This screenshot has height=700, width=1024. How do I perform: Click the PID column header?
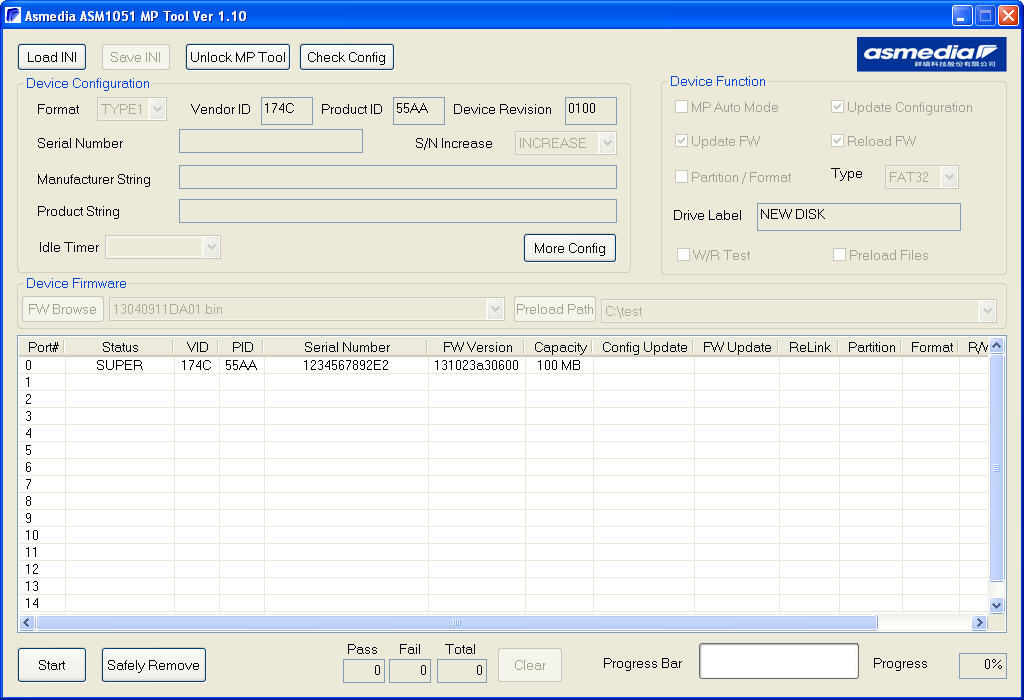(242, 347)
